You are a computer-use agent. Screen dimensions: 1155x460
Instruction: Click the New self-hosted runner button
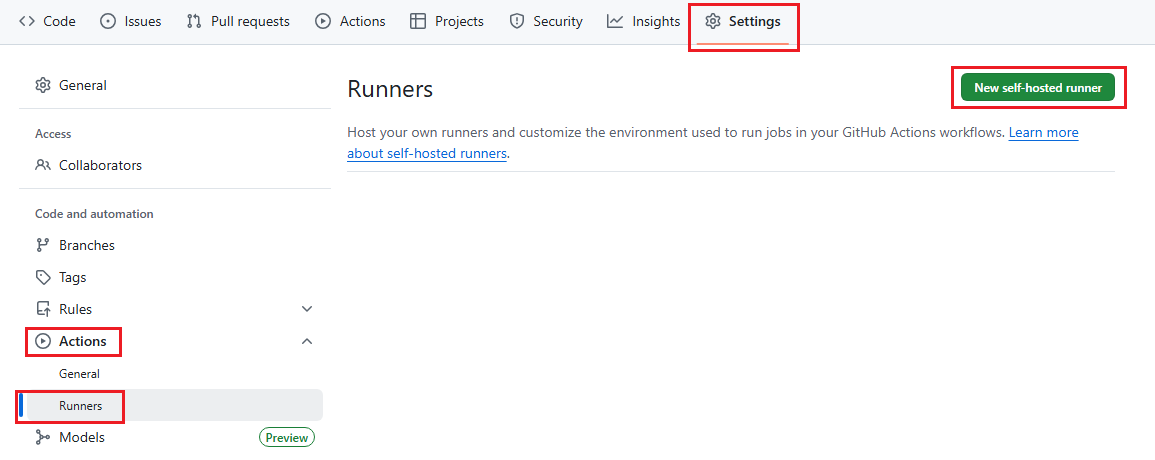tap(1038, 88)
